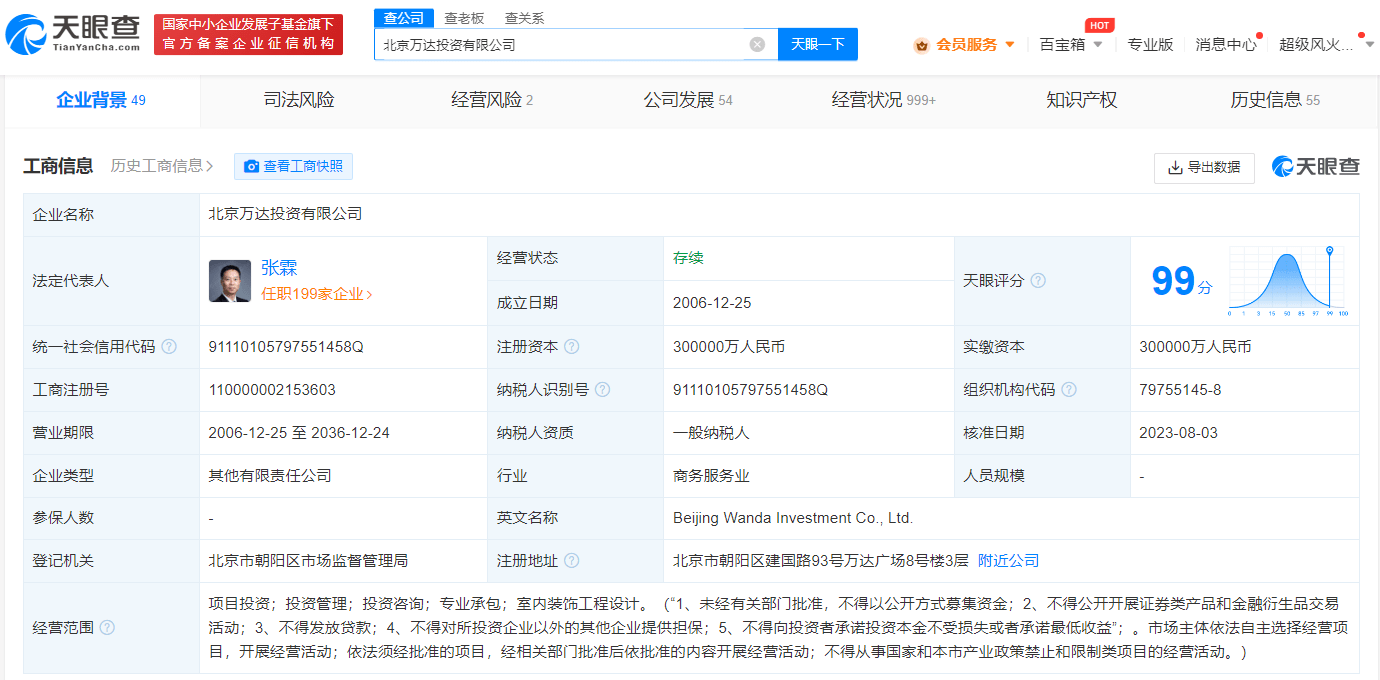Open the 知识产权 tab
The width and height of the screenshot is (1380, 680).
click(x=1081, y=100)
